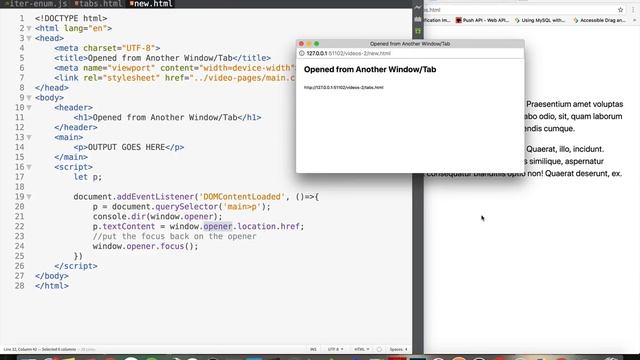Collapse script tag fold on line 16
640x360 pixels.
point(29,167)
